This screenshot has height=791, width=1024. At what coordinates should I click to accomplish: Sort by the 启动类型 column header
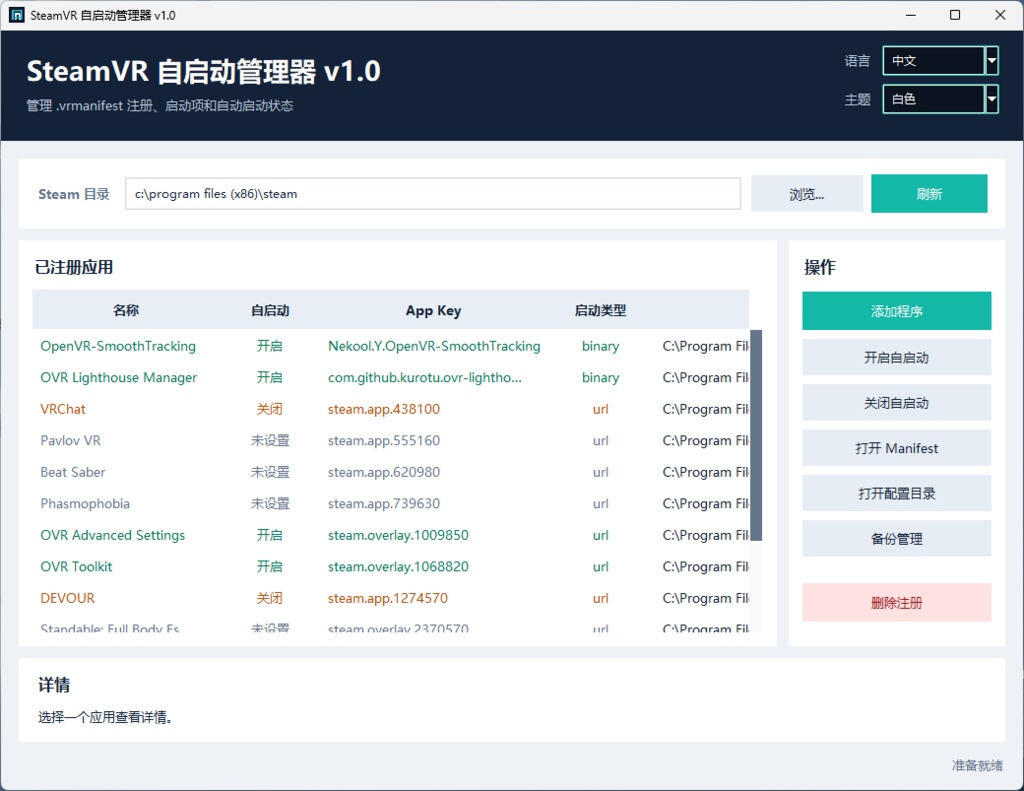pyautogui.click(x=600, y=310)
